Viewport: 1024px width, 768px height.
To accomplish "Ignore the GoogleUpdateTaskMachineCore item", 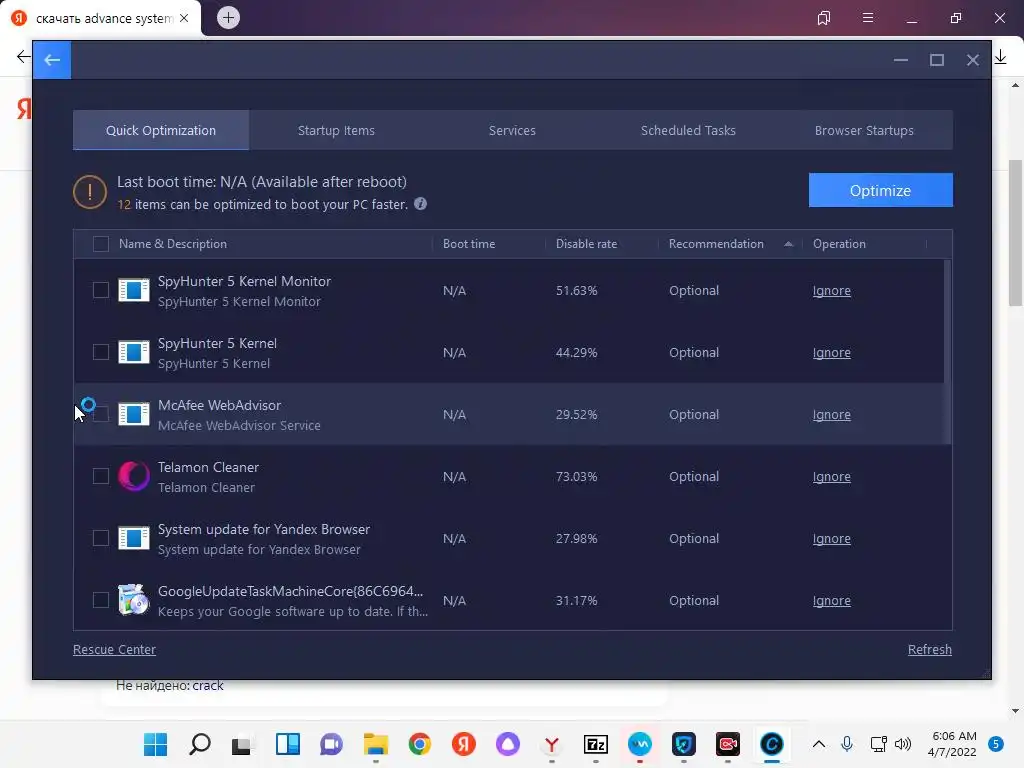I will click(x=831, y=601).
